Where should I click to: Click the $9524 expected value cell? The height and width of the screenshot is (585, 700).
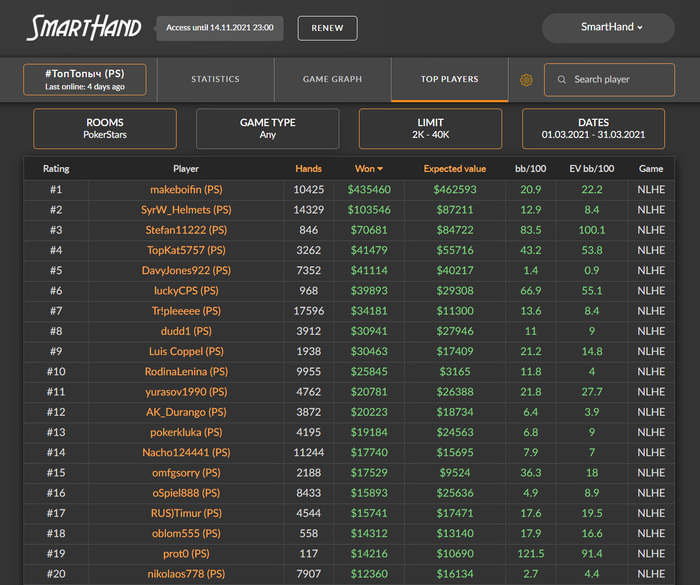point(455,473)
